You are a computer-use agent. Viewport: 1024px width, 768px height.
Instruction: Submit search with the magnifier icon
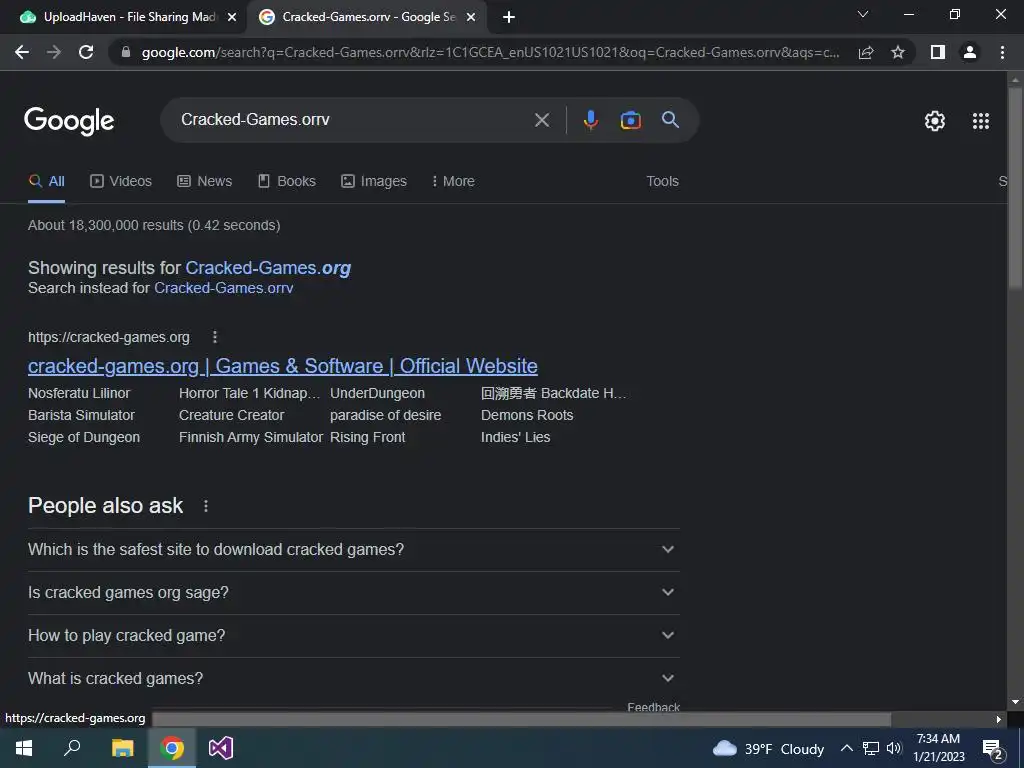670,120
